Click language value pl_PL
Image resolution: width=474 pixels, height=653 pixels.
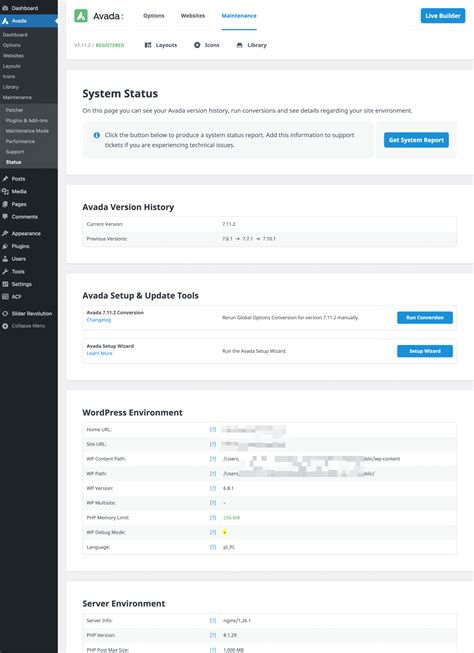229,547
